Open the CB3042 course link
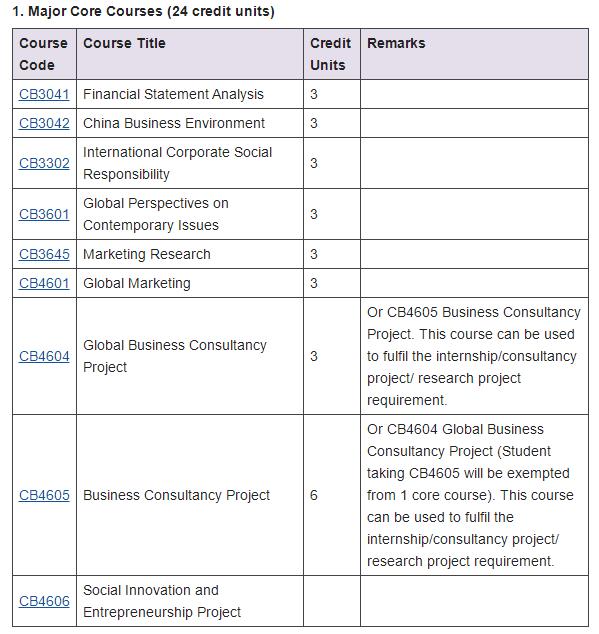This screenshot has width=599, height=634. tap(44, 123)
